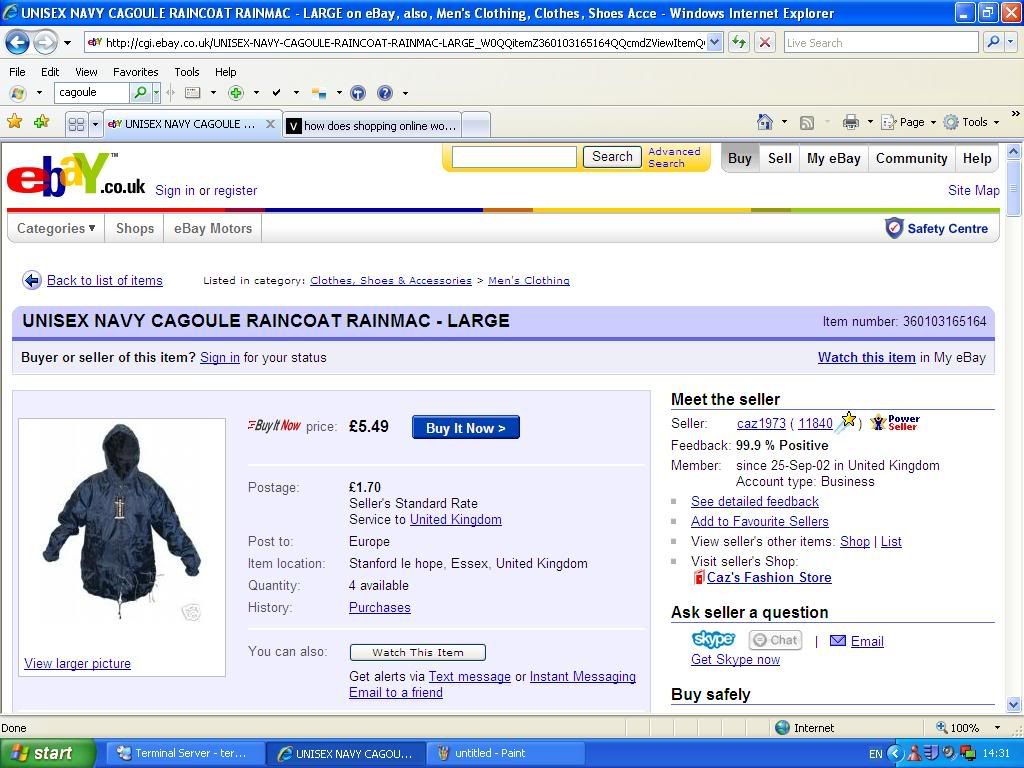Open the eBay Community tab

click(911, 158)
